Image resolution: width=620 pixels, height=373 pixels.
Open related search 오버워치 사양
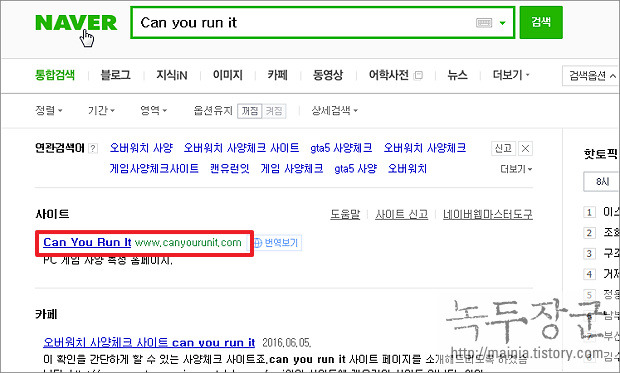point(141,148)
